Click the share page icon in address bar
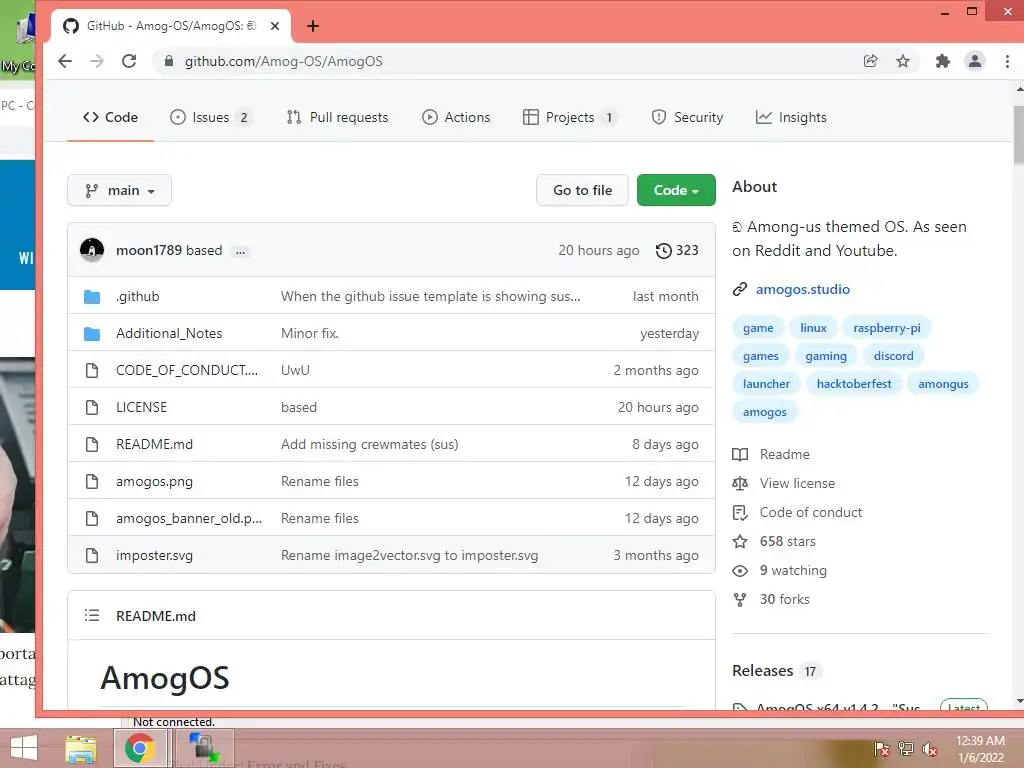 pos(871,61)
